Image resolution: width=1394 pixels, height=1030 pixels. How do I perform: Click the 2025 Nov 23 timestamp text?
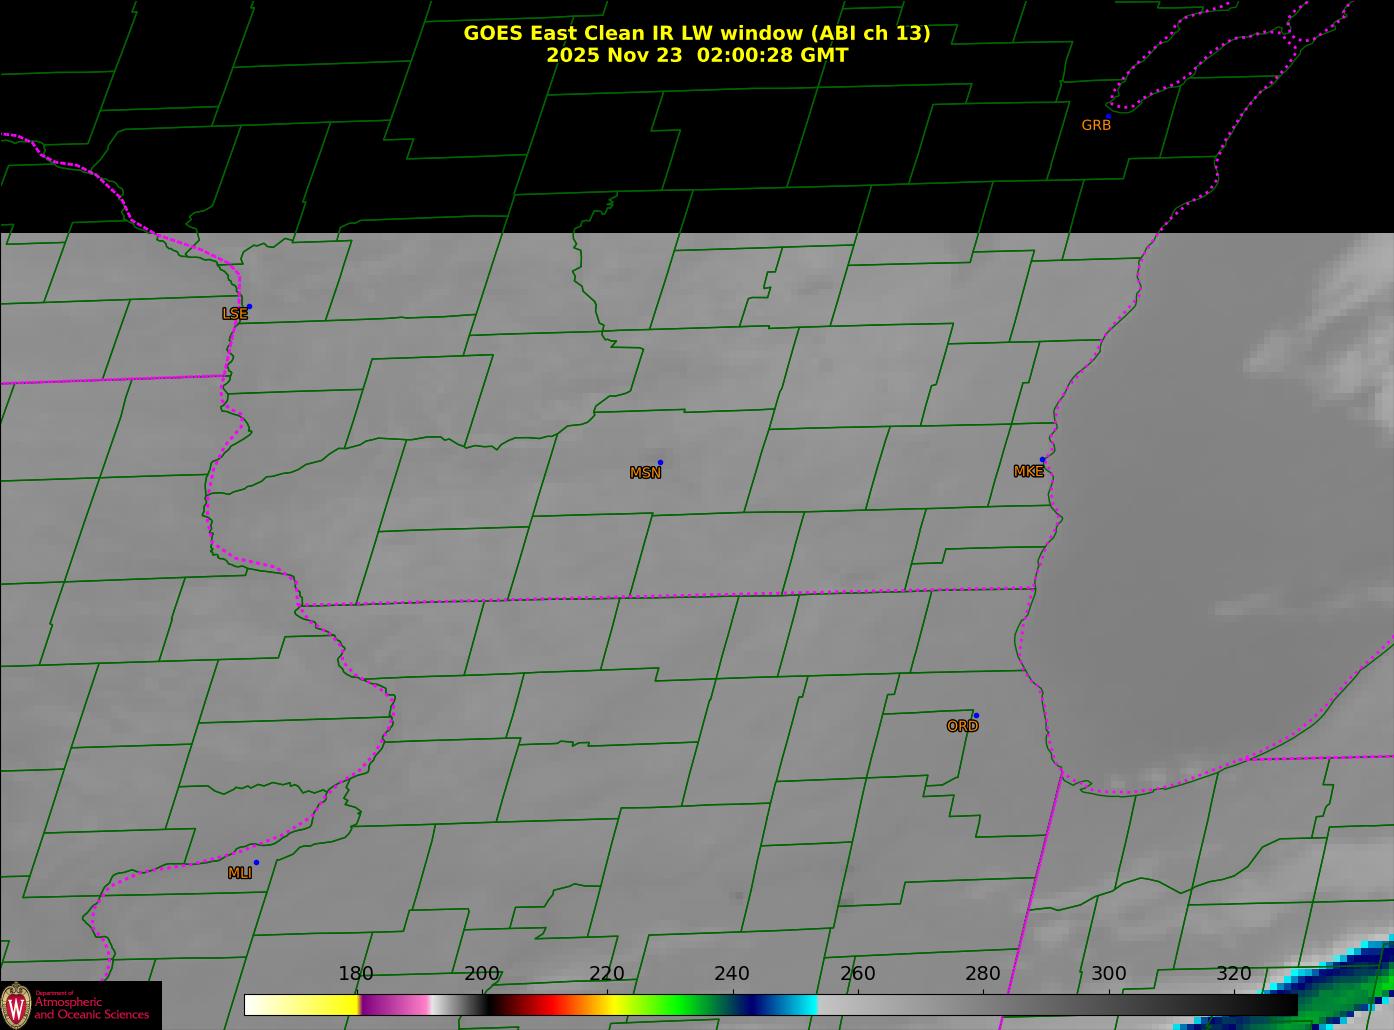click(x=696, y=56)
